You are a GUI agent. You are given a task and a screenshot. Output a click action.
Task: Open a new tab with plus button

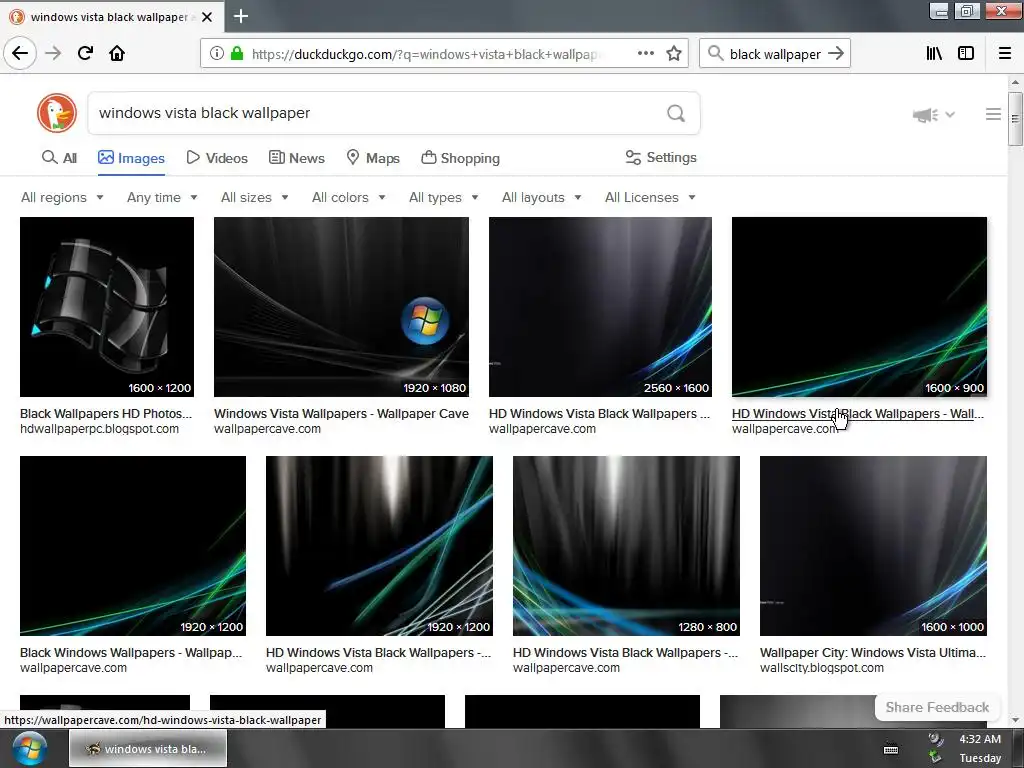coord(241,16)
